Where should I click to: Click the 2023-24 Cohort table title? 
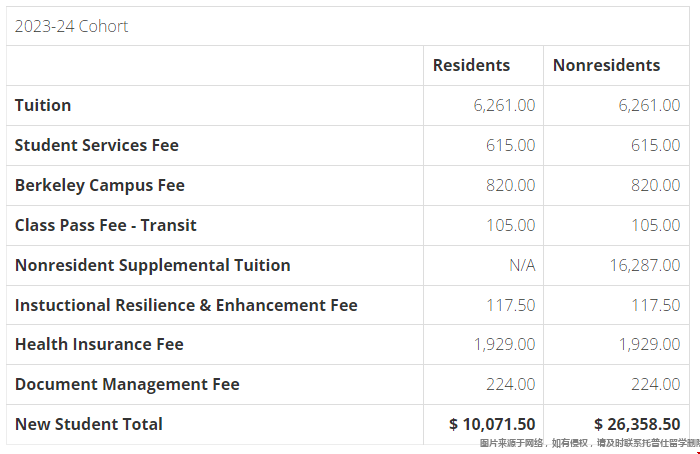click(71, 26)
